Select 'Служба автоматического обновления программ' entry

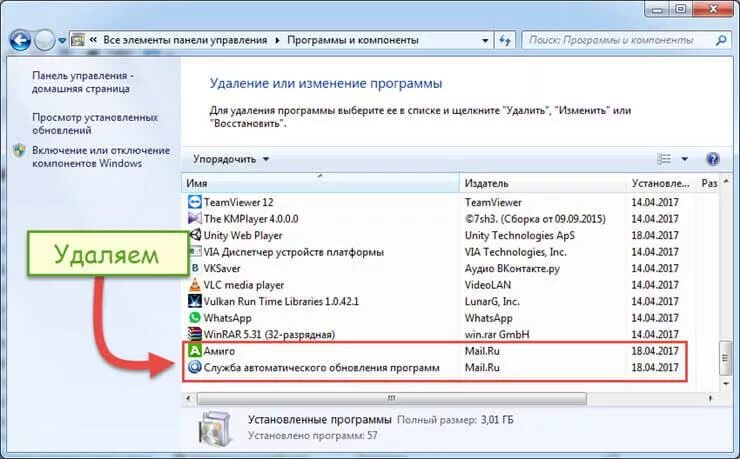click(x=321, y=367)
